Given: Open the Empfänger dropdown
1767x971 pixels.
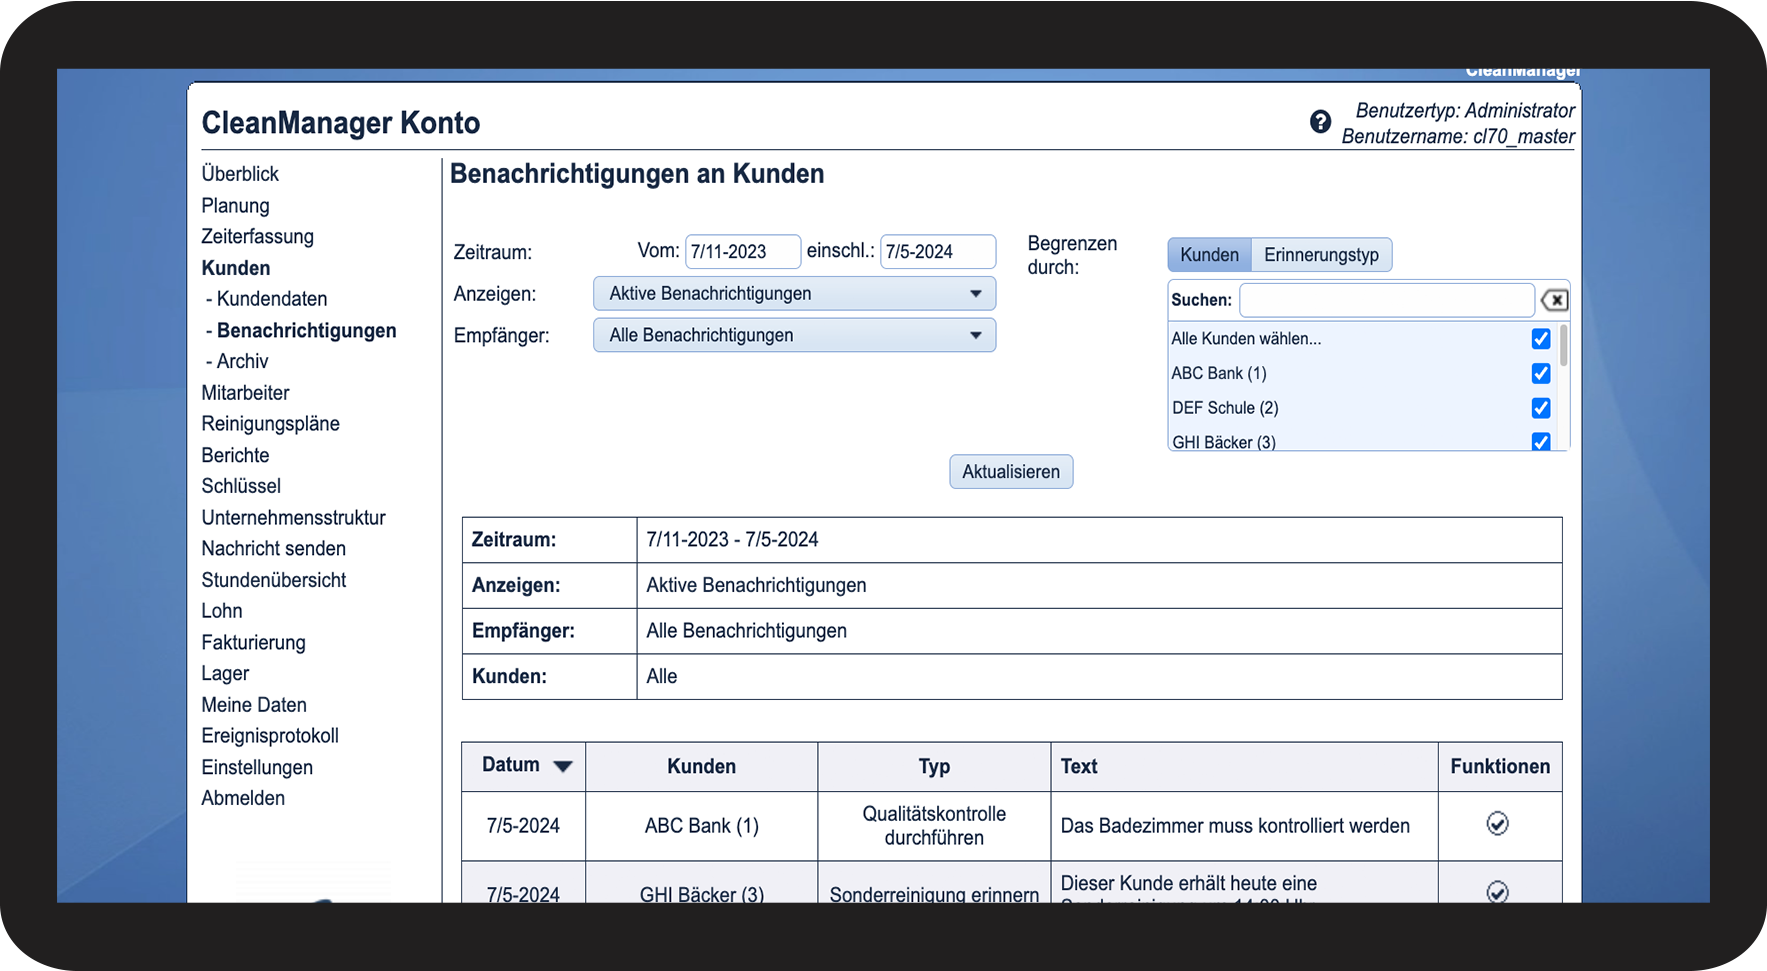Looking at the screenshot, I should pos(794,336).
